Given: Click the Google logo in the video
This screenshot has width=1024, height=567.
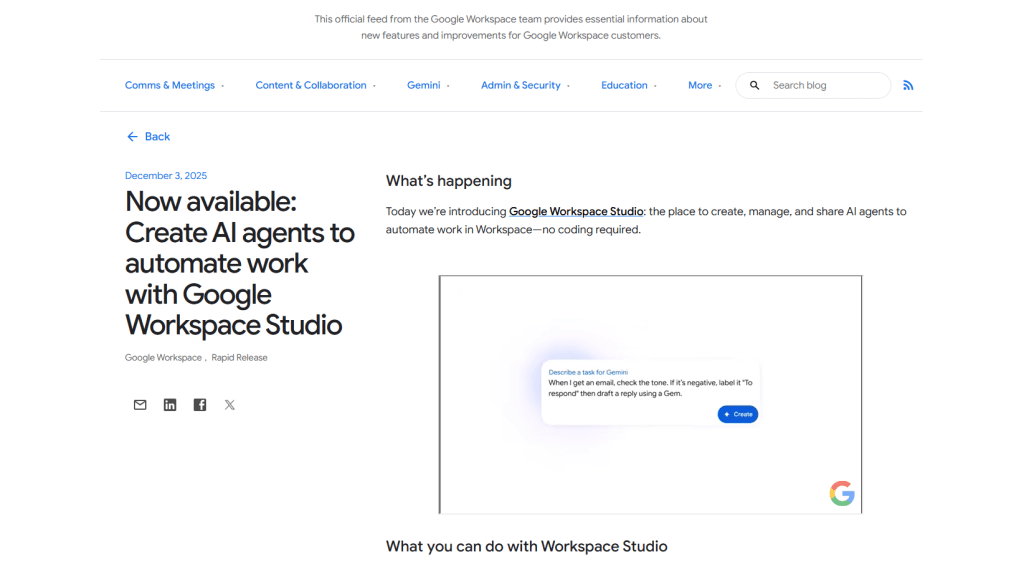Looking at the screenshot, I should 842,493.
